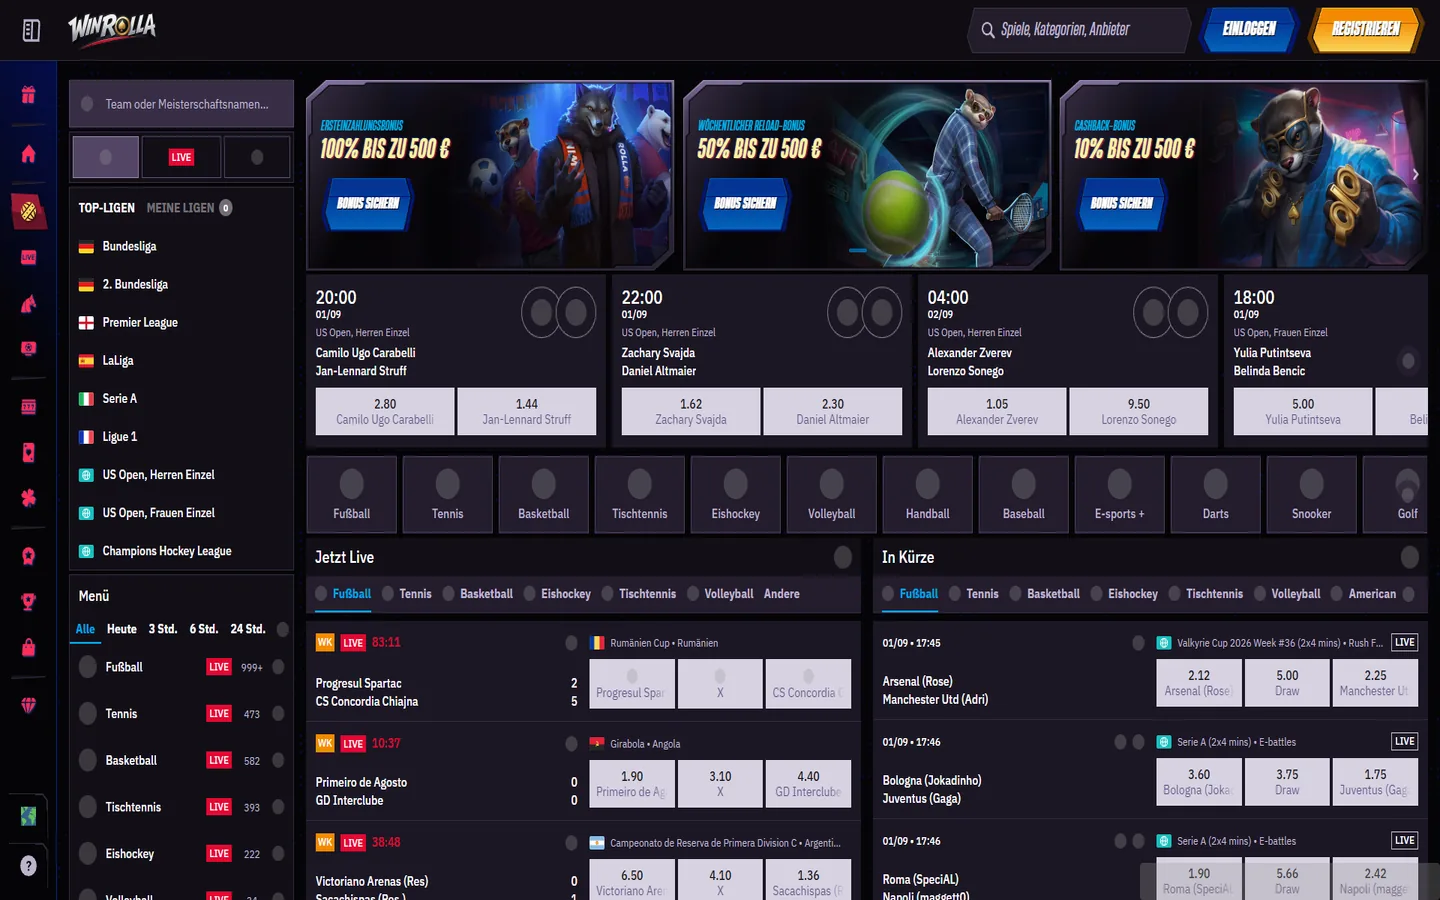Switch Jetzt Live to the Andere tab
The width and height of the screenshot is (1440, 900).
click(x=782, y=594)
